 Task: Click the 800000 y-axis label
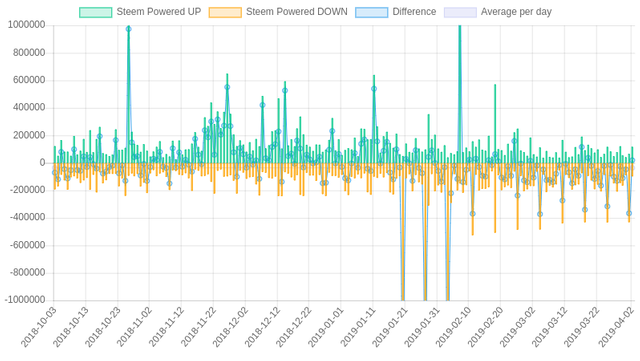tap(29, 53)
